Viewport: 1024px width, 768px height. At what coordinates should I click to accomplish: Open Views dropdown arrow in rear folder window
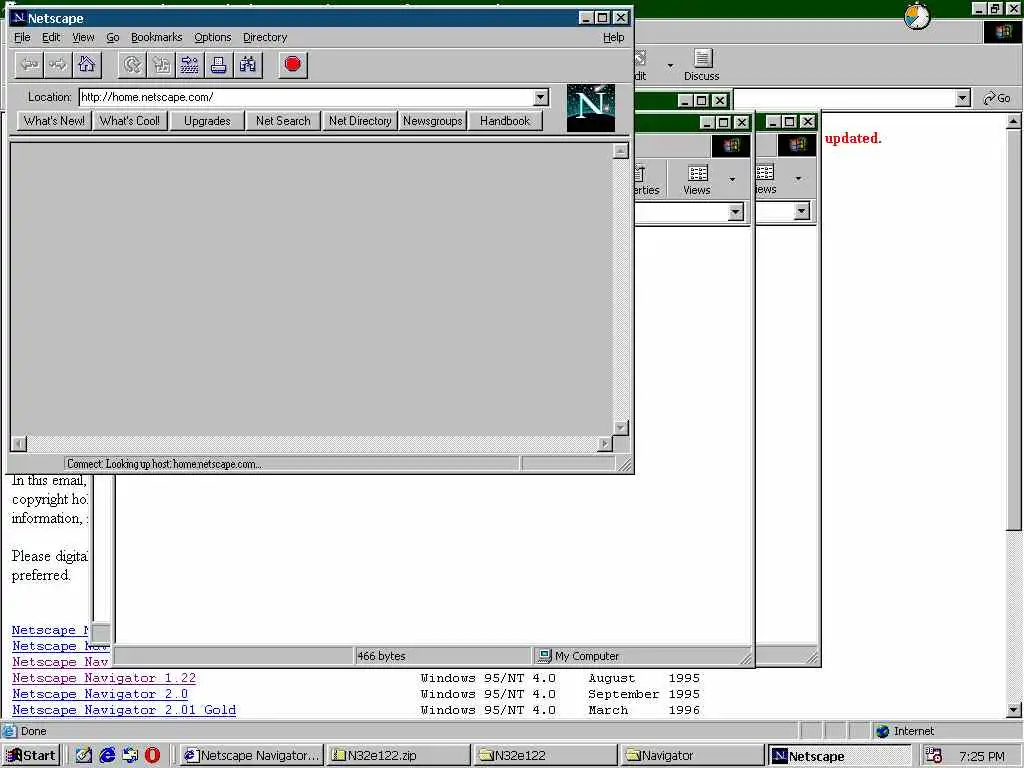pyautogui.click(x=798, y=180)
